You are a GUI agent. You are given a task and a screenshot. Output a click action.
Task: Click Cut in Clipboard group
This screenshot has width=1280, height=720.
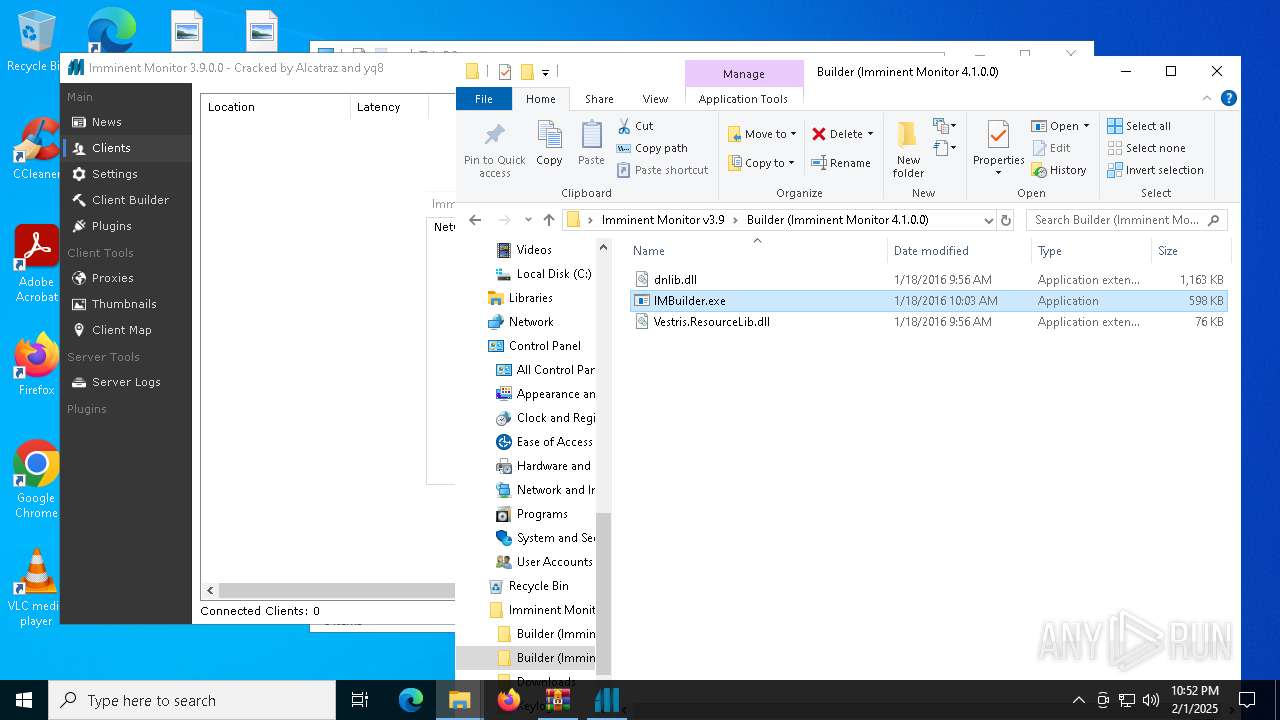(x=635, y=126)
